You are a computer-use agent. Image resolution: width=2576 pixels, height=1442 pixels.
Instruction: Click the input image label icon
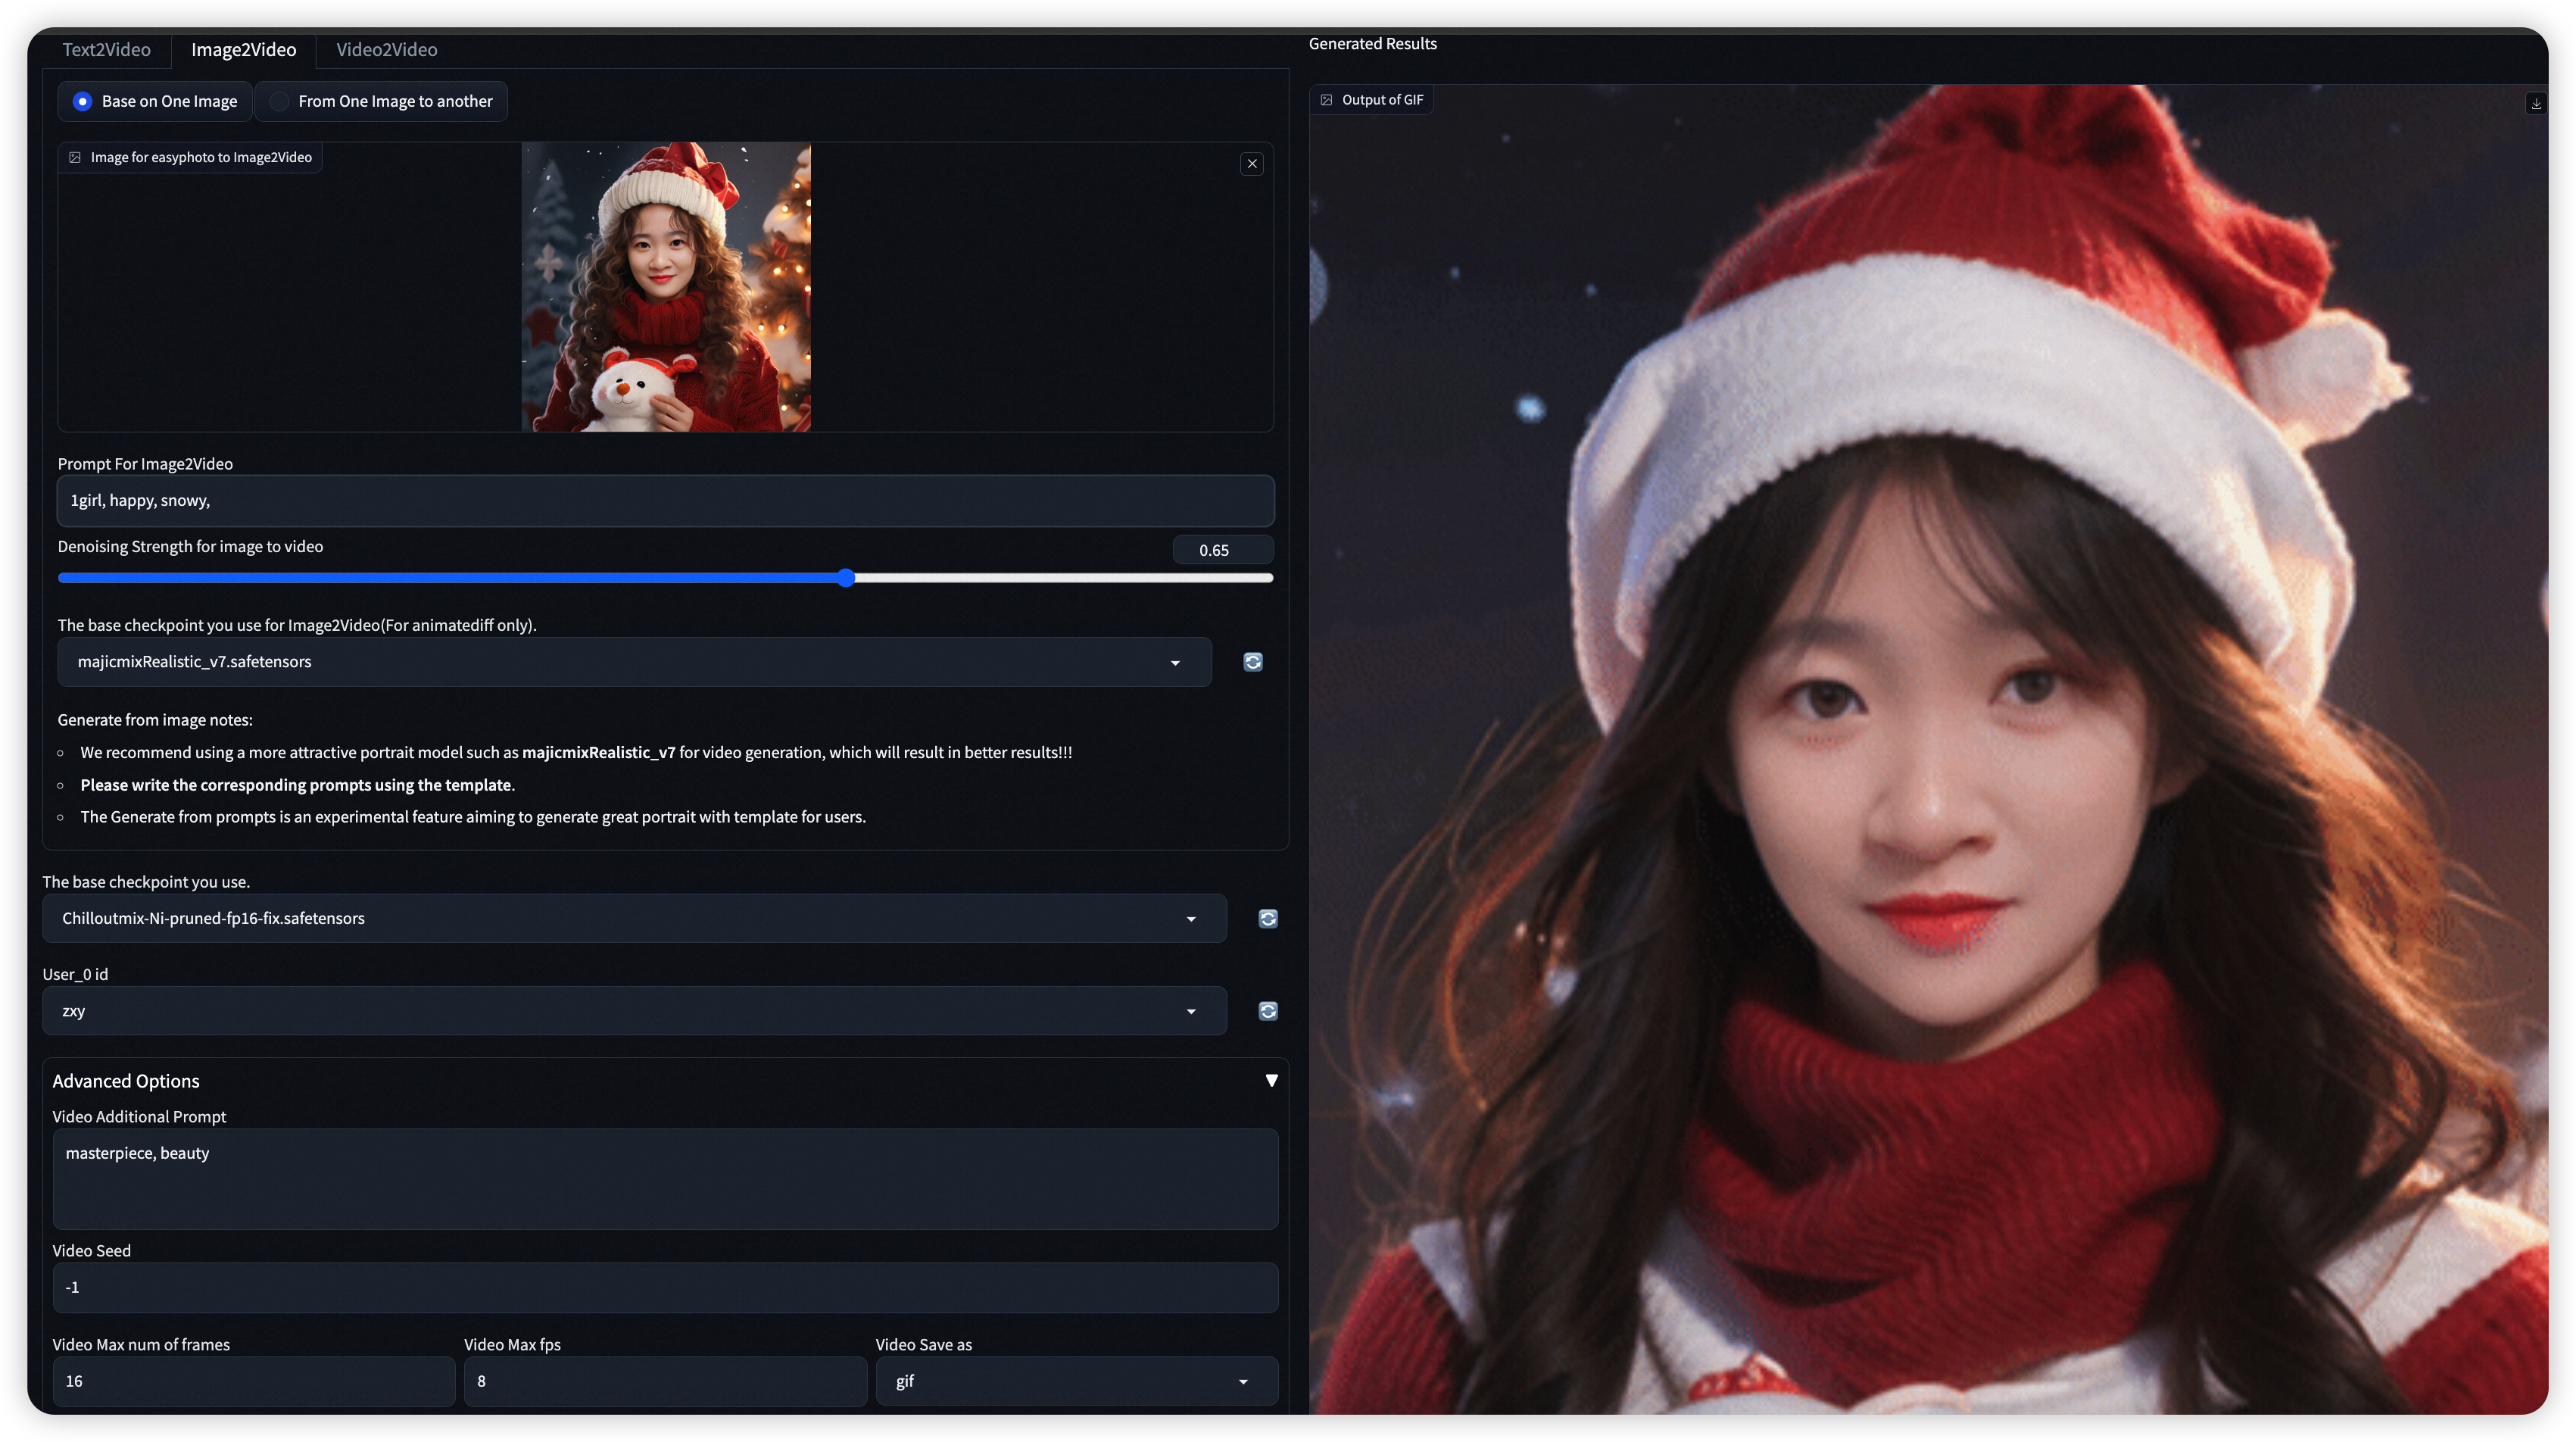click(x=75, y=157)
